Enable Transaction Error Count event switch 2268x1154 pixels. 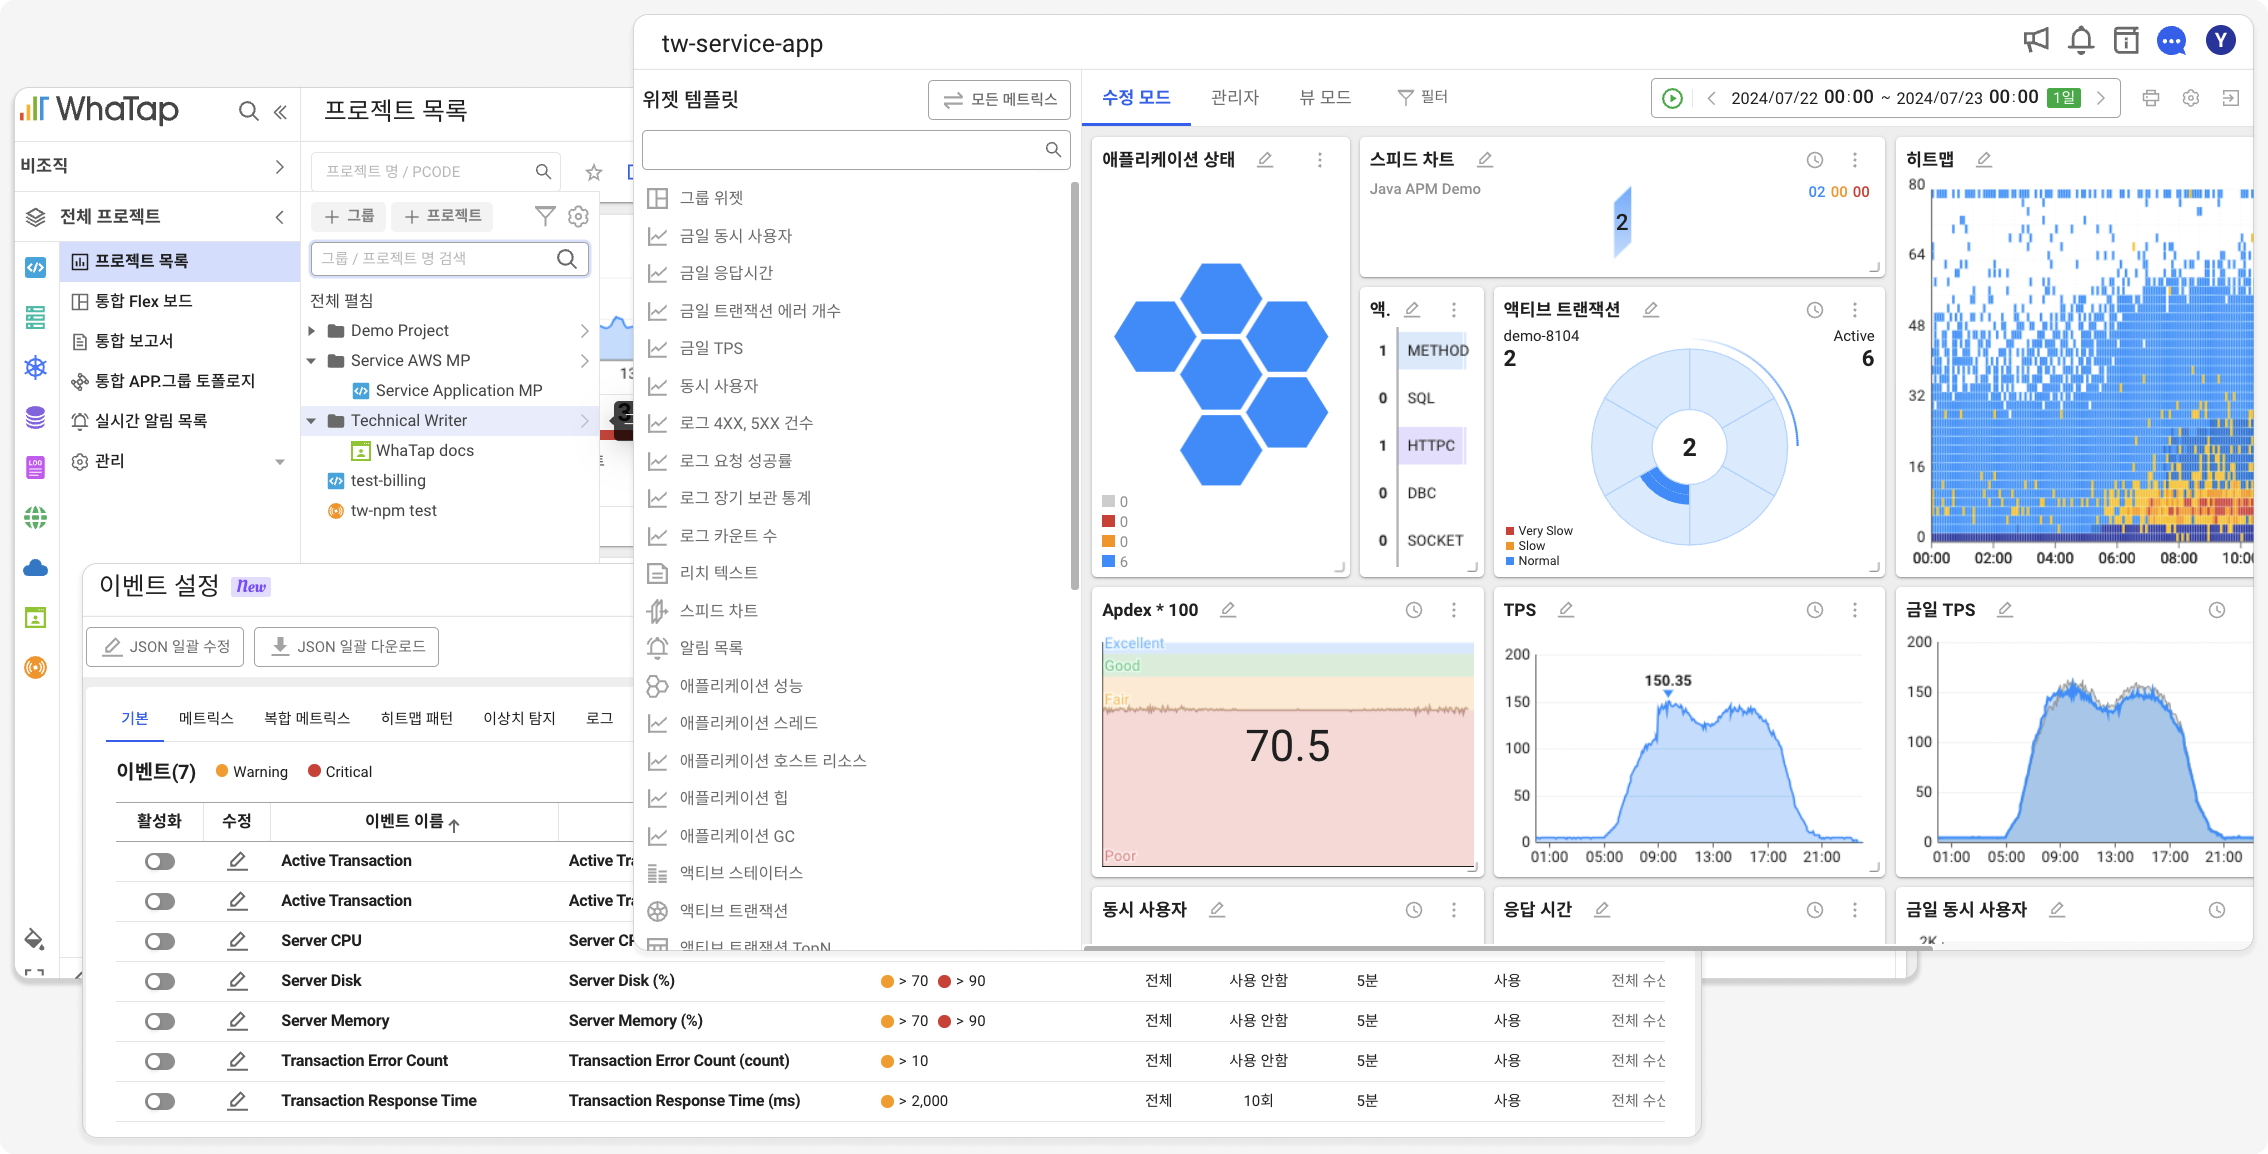[x=160, y=1061]
